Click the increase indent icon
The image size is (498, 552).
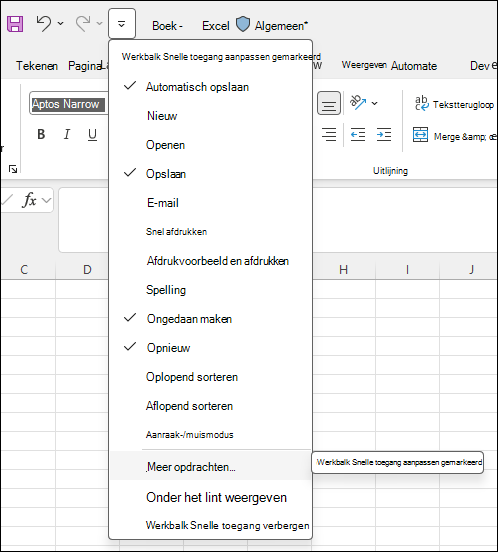pyautogui.click(x=384, y=134)
